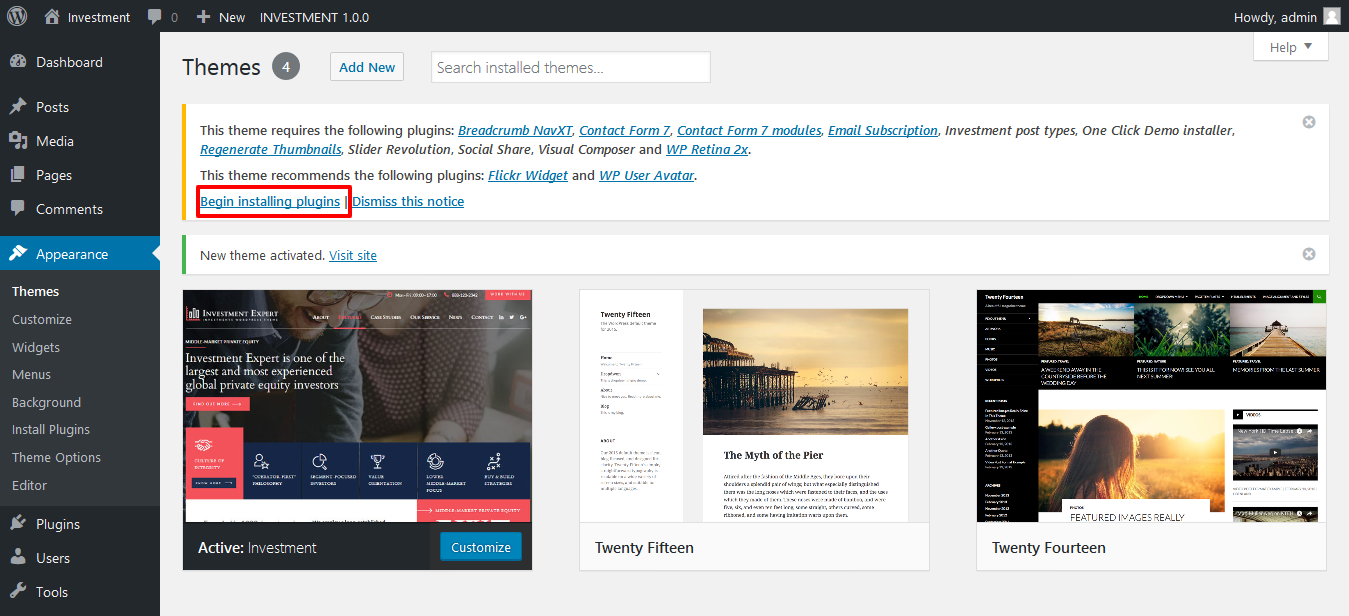Click the Tools wrench icon
Viewport: 1349px width, 616px height.
coord(18,592)
